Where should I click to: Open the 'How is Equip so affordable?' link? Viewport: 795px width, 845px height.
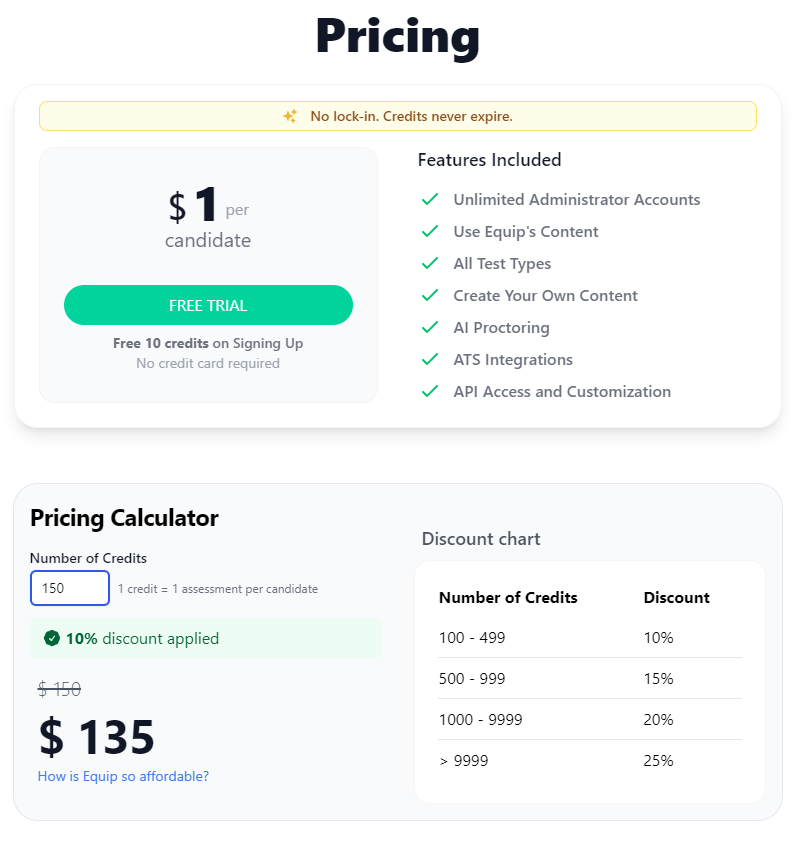123,776
